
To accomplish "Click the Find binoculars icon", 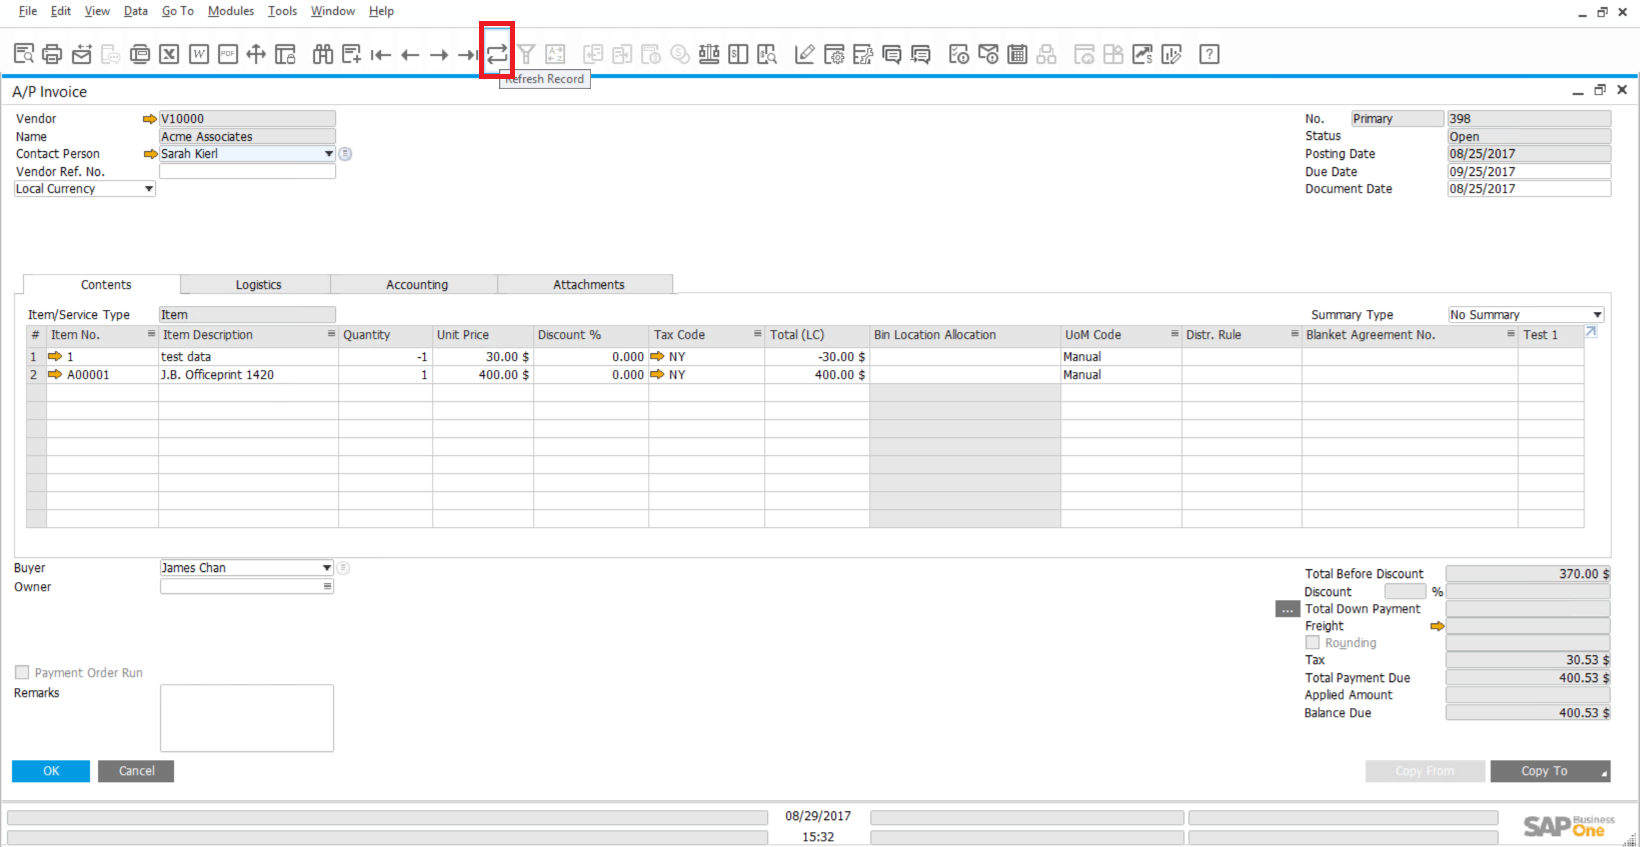I will (322, 54).
